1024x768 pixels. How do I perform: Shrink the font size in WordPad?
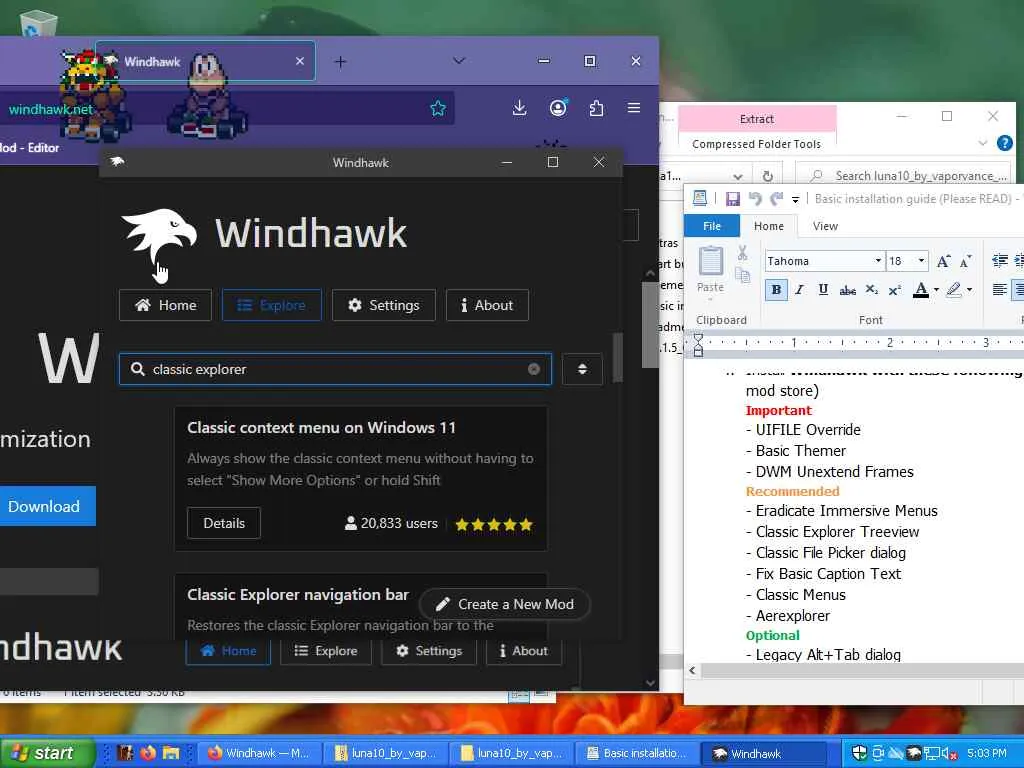(964, 261)
